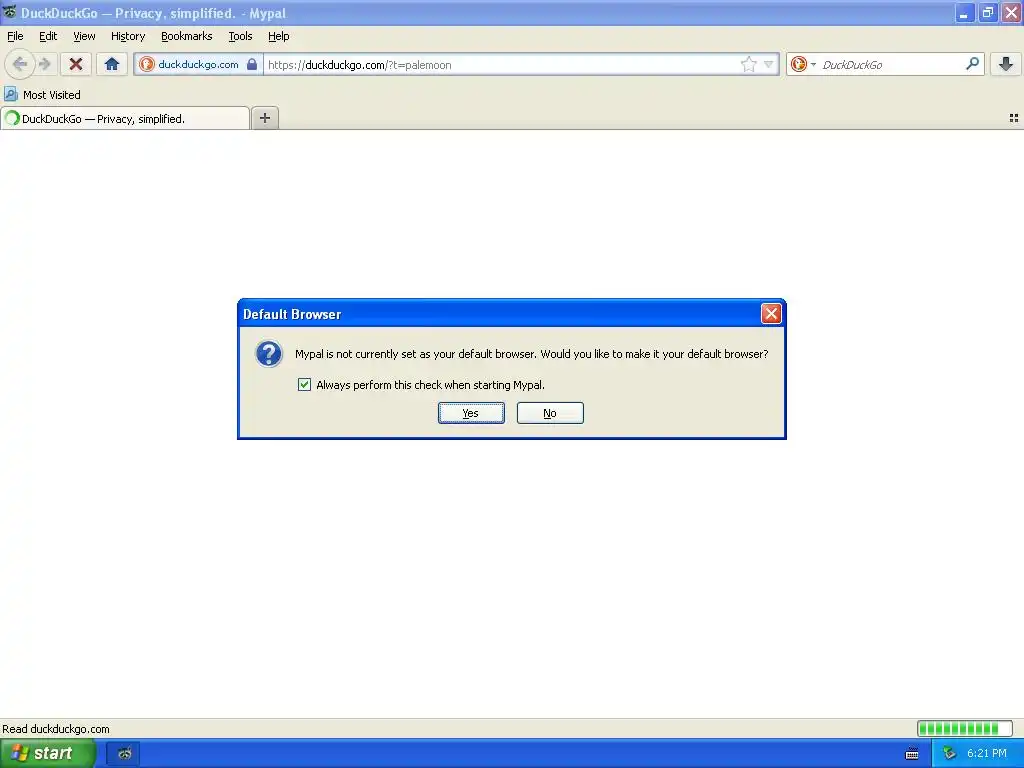Click No in Default Browser dialog
This screenshot has width=1024, height=768.
click(x=550, y=413)
